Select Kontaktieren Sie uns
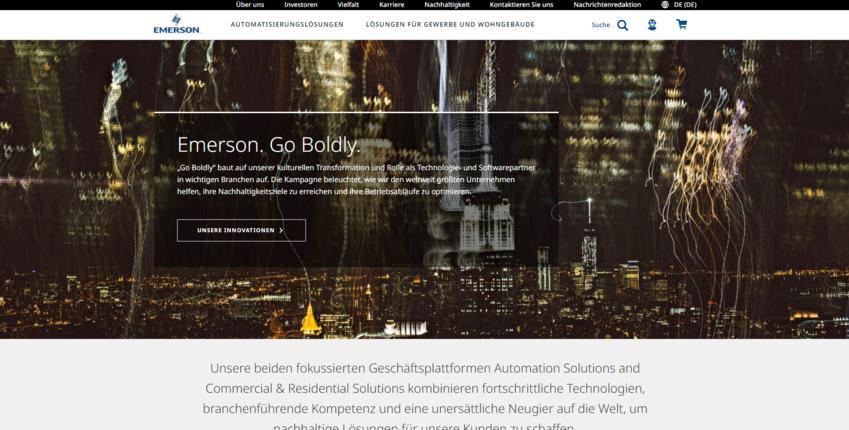The height and width of the screenshot is (430, 849). 521,4
